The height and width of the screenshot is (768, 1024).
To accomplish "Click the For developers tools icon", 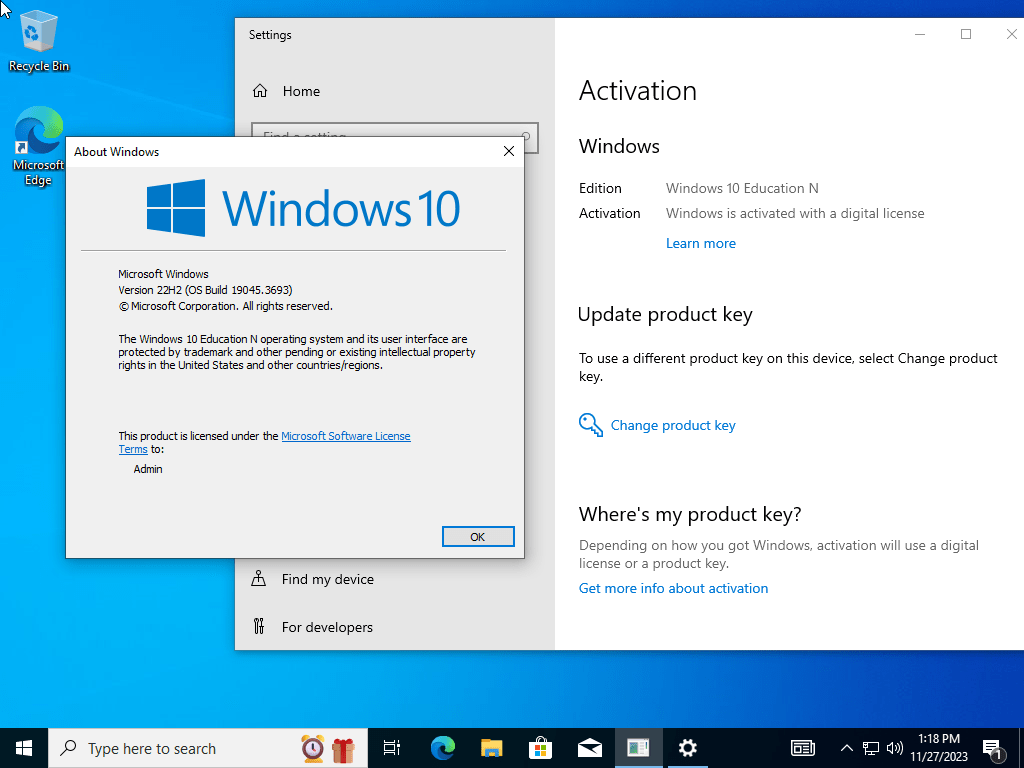I will click(x=259, y=627).
